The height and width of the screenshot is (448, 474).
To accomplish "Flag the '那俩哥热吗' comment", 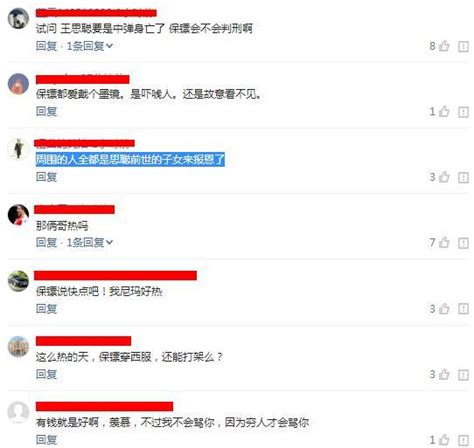I will click(464, 243).
